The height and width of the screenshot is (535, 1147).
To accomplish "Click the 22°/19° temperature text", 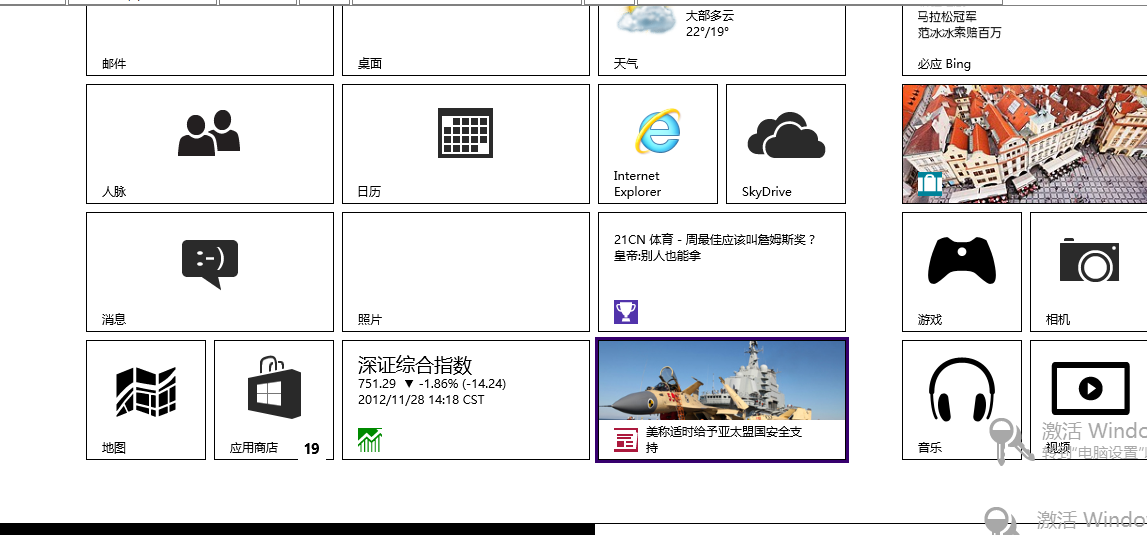I will (x=707, y=31).
